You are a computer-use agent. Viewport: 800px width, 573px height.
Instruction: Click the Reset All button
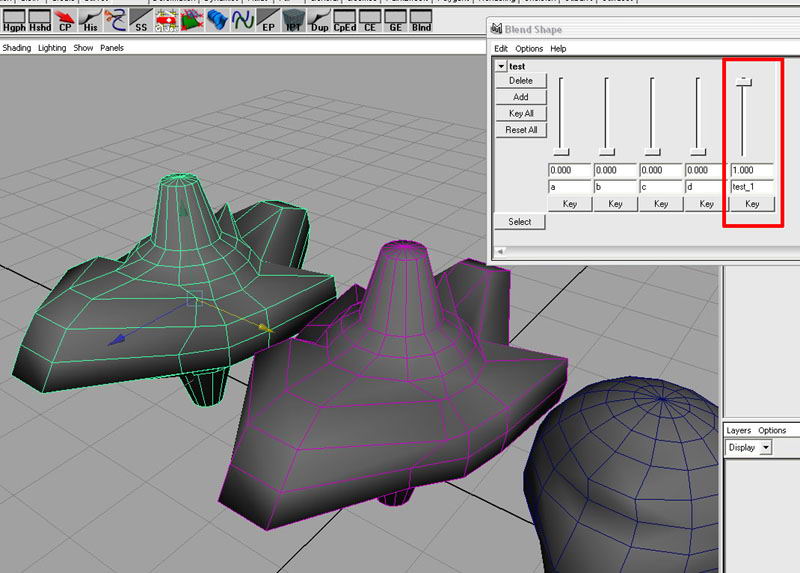(x=520, y=130)
